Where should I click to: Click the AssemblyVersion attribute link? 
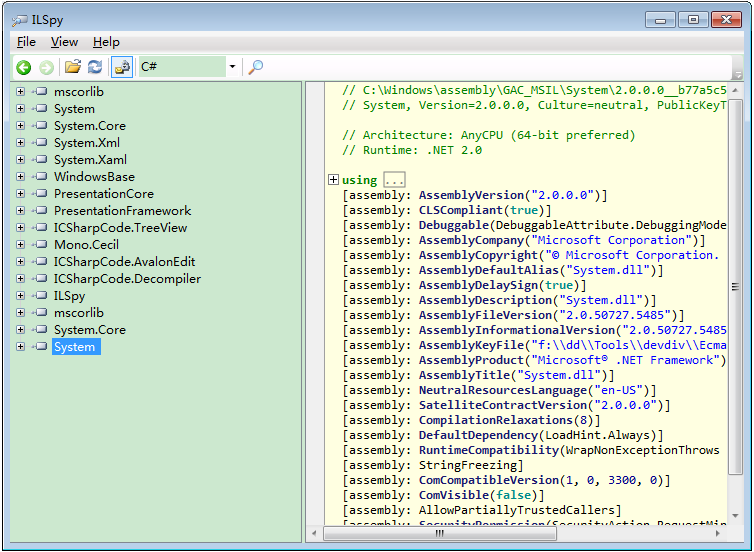coord(471,195)
